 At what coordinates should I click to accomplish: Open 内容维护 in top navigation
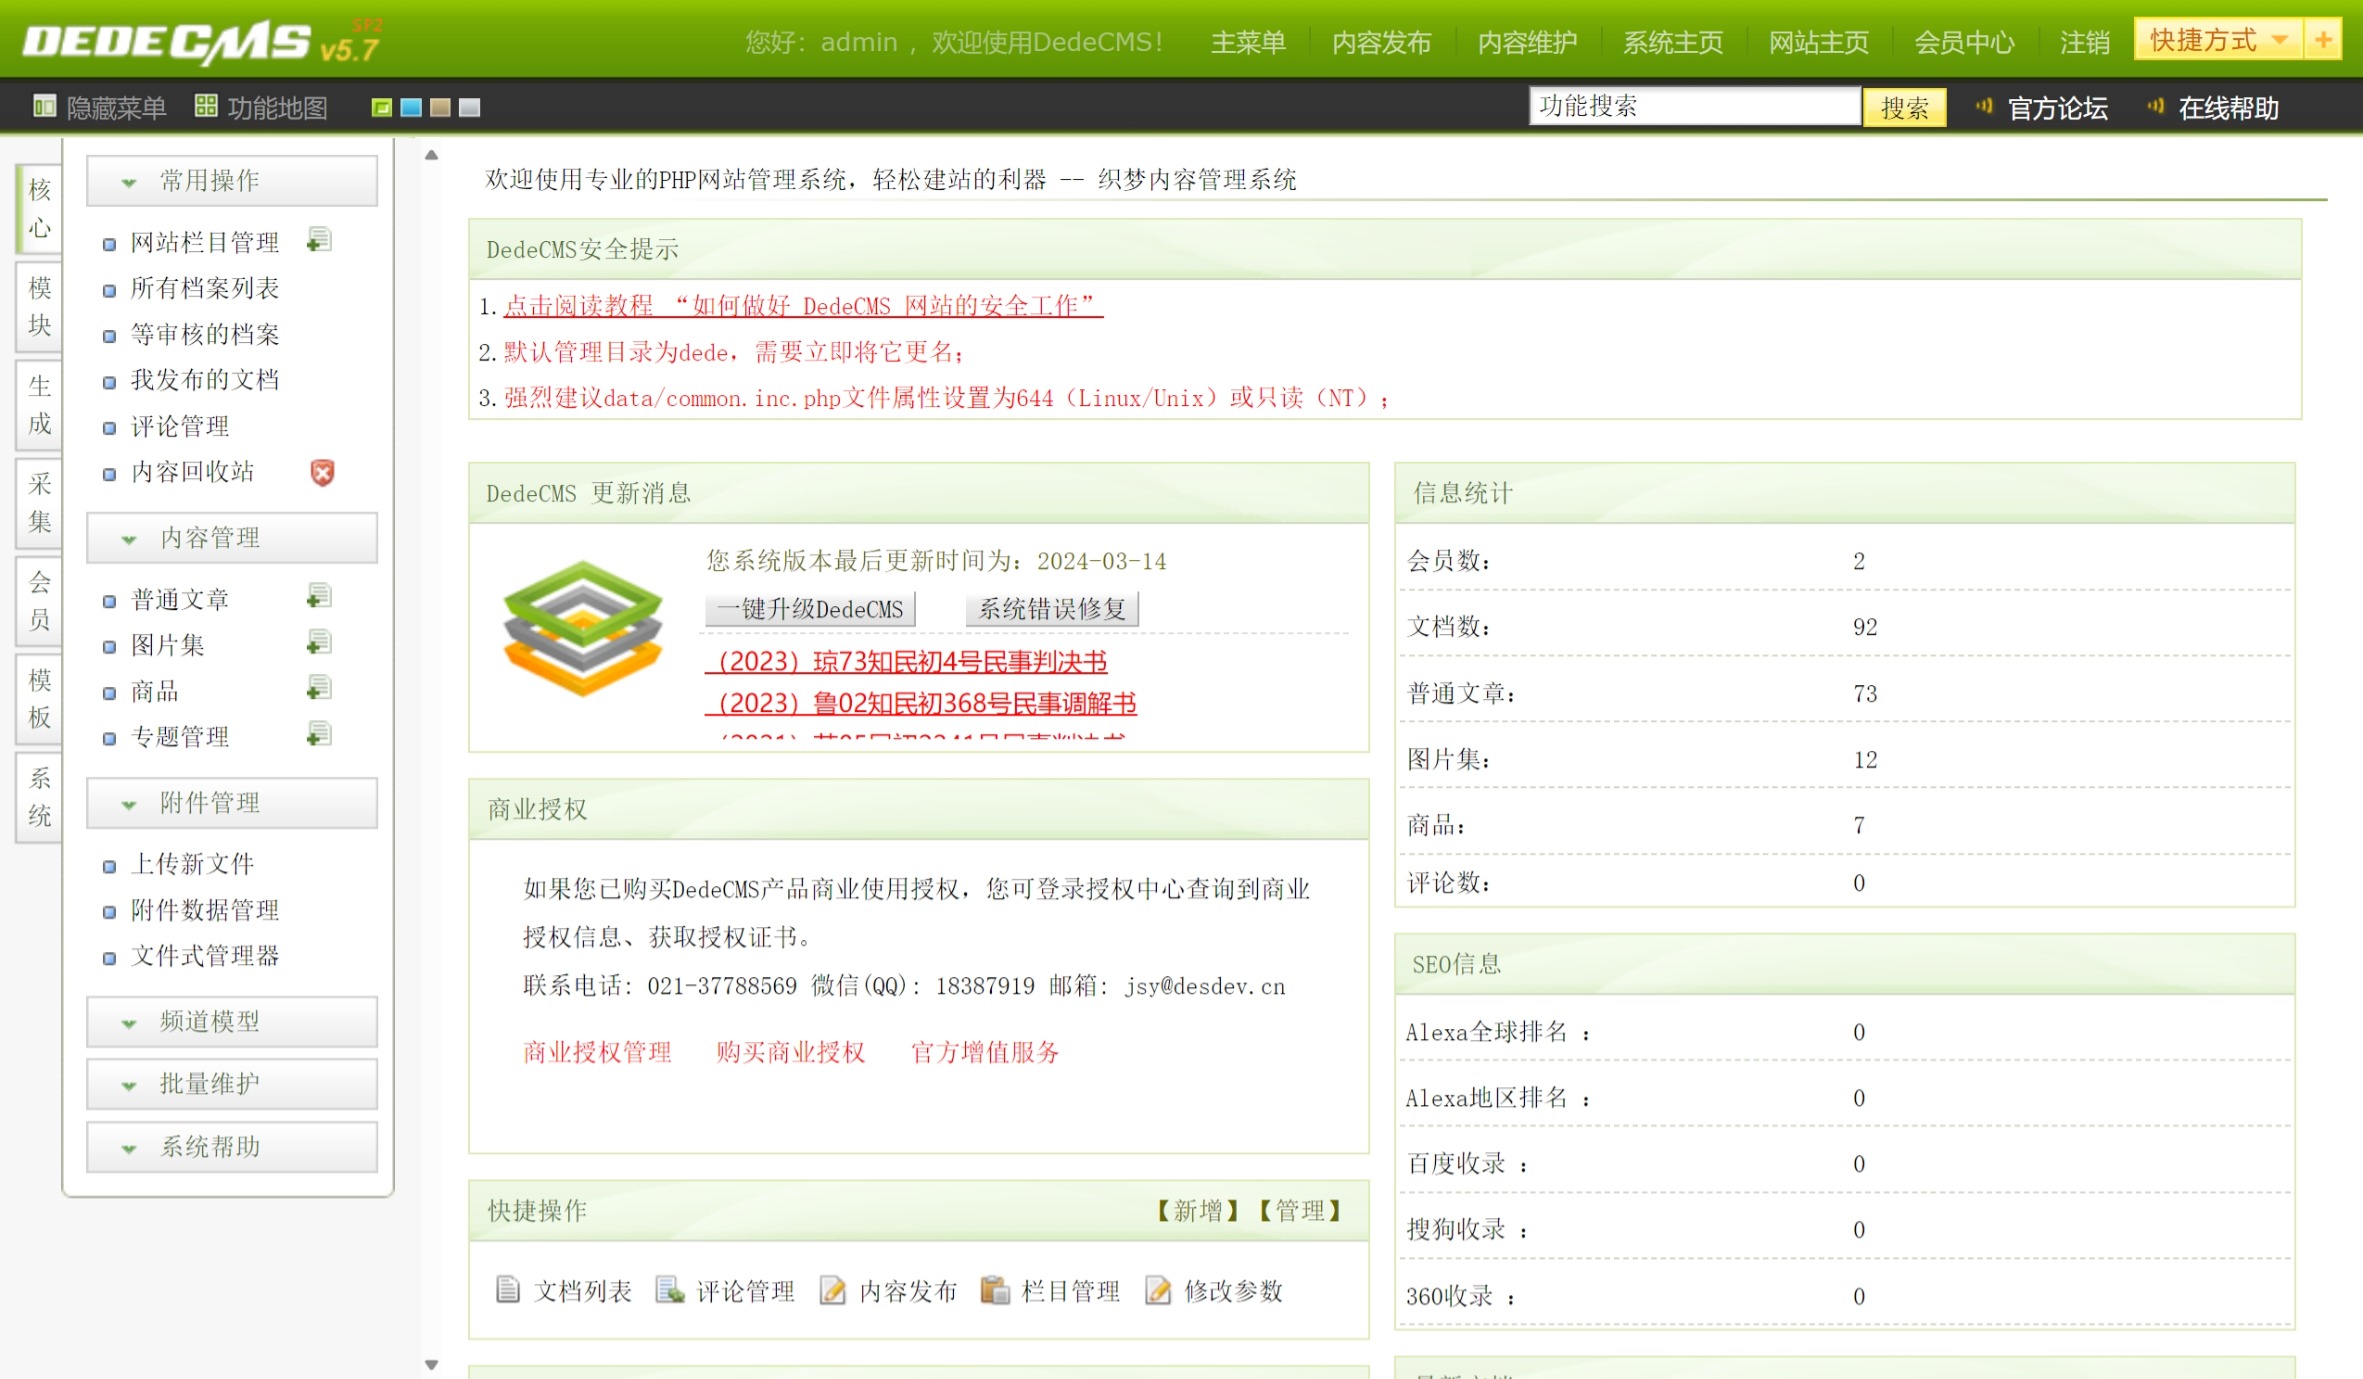1527,42
